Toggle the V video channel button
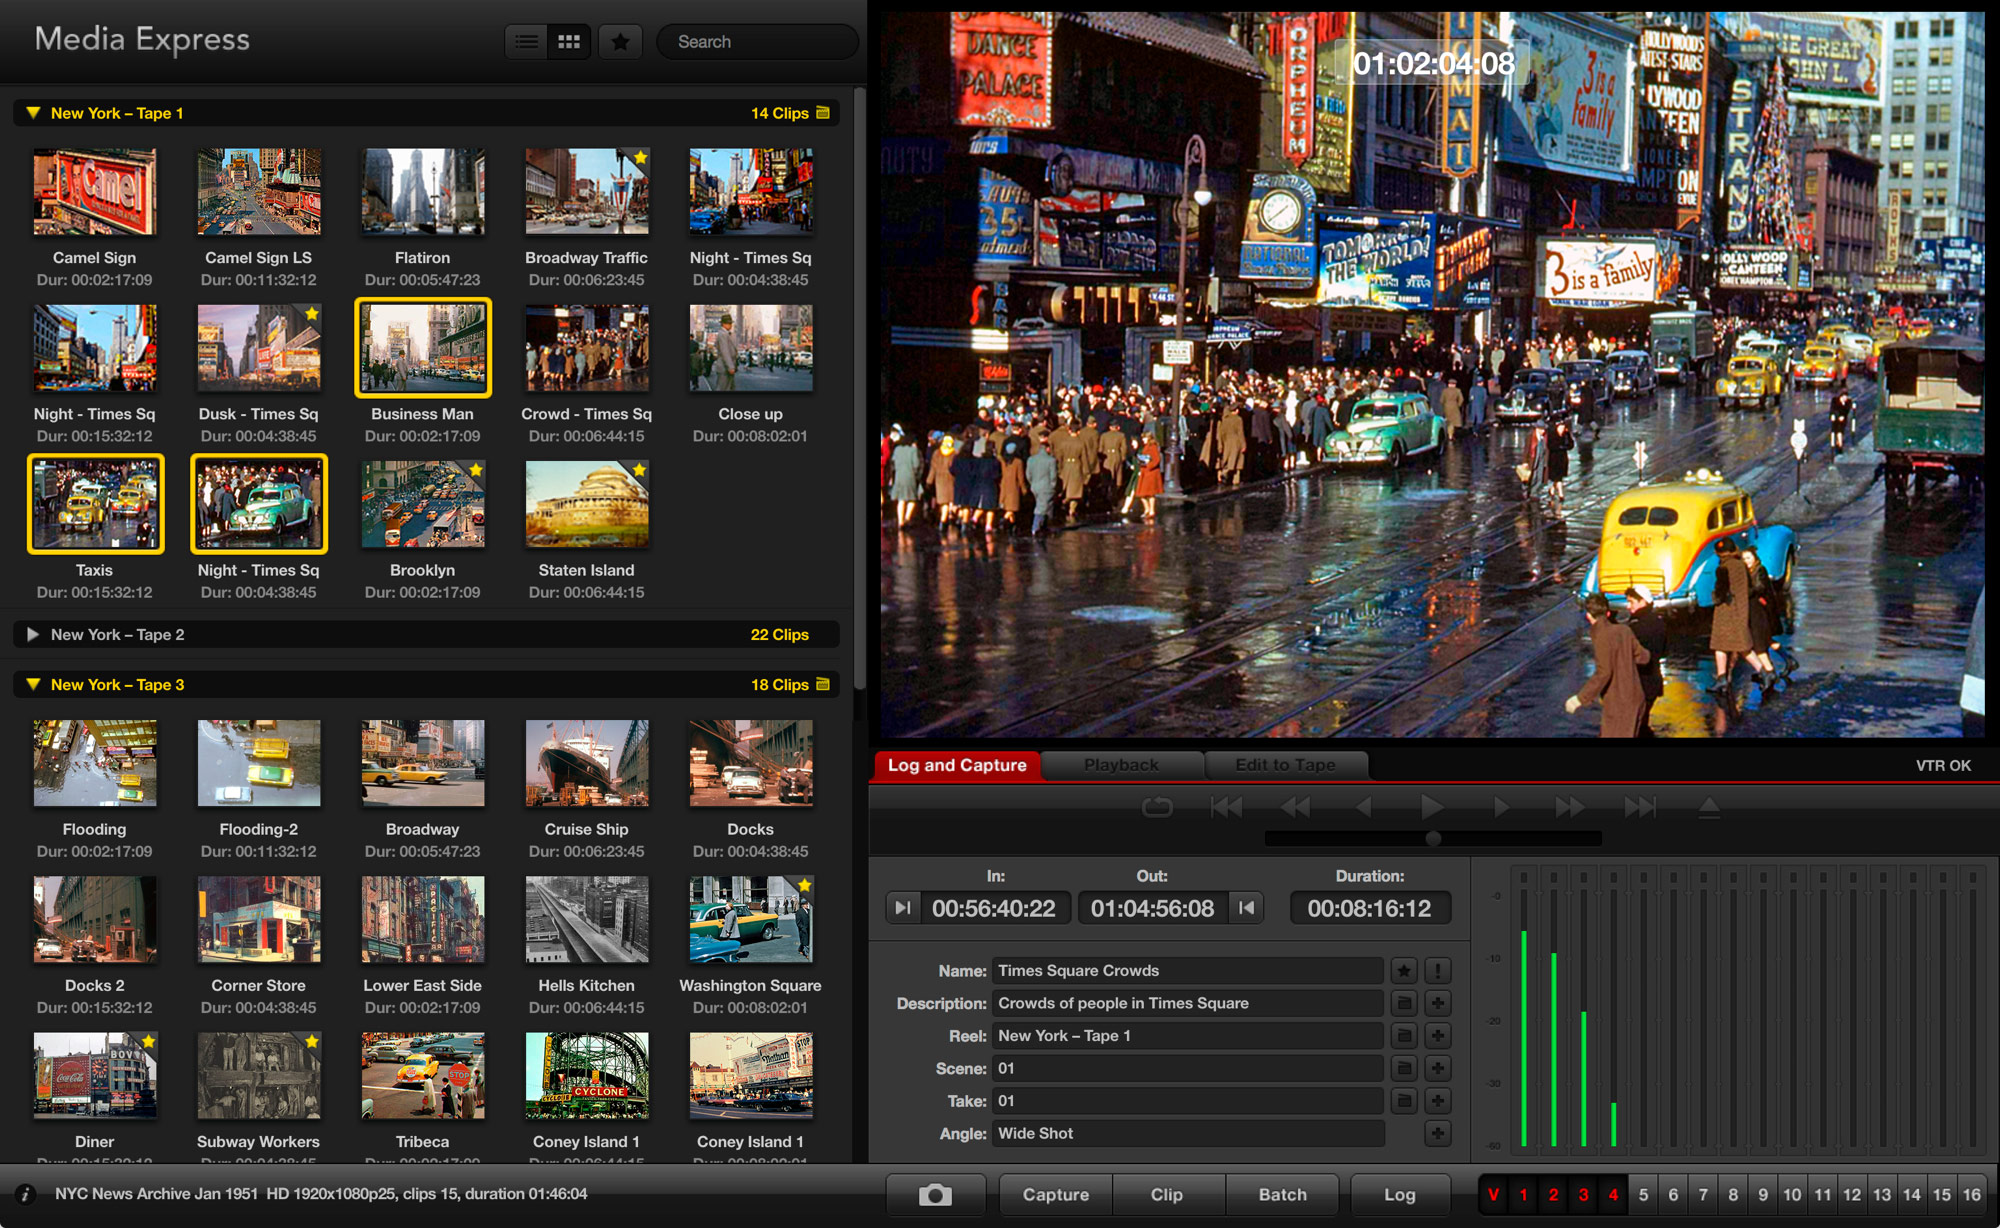2000x1228 pixels. 1493,1194
